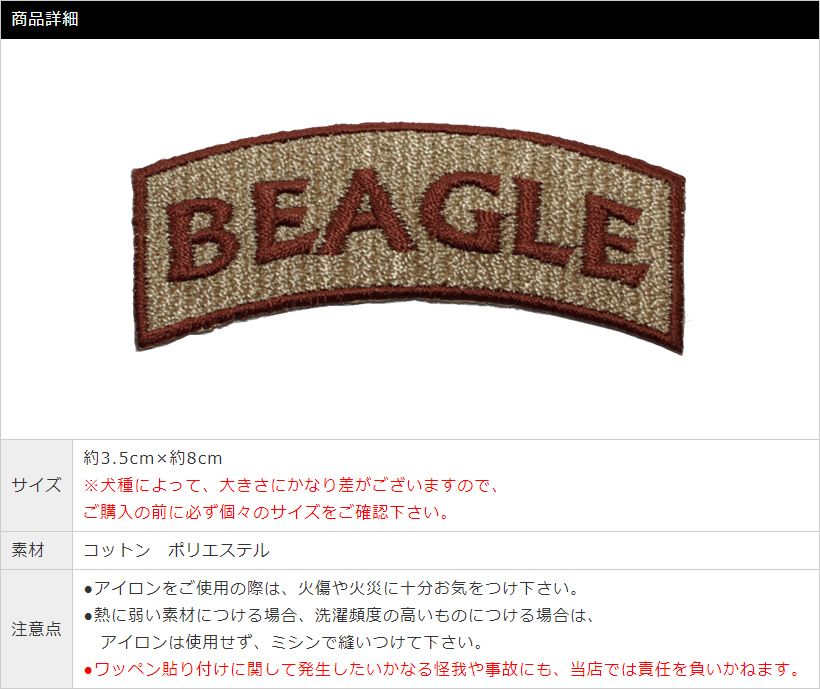820x689 pixels.
Task: Click the red 犬種によって size warning line
Action: [291, 485]
